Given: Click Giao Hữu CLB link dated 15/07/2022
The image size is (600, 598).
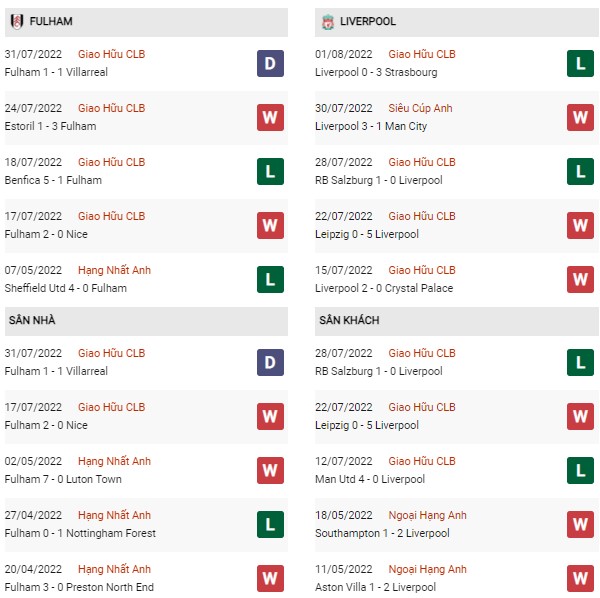Looking at the screenshot, I should point(422,270).
